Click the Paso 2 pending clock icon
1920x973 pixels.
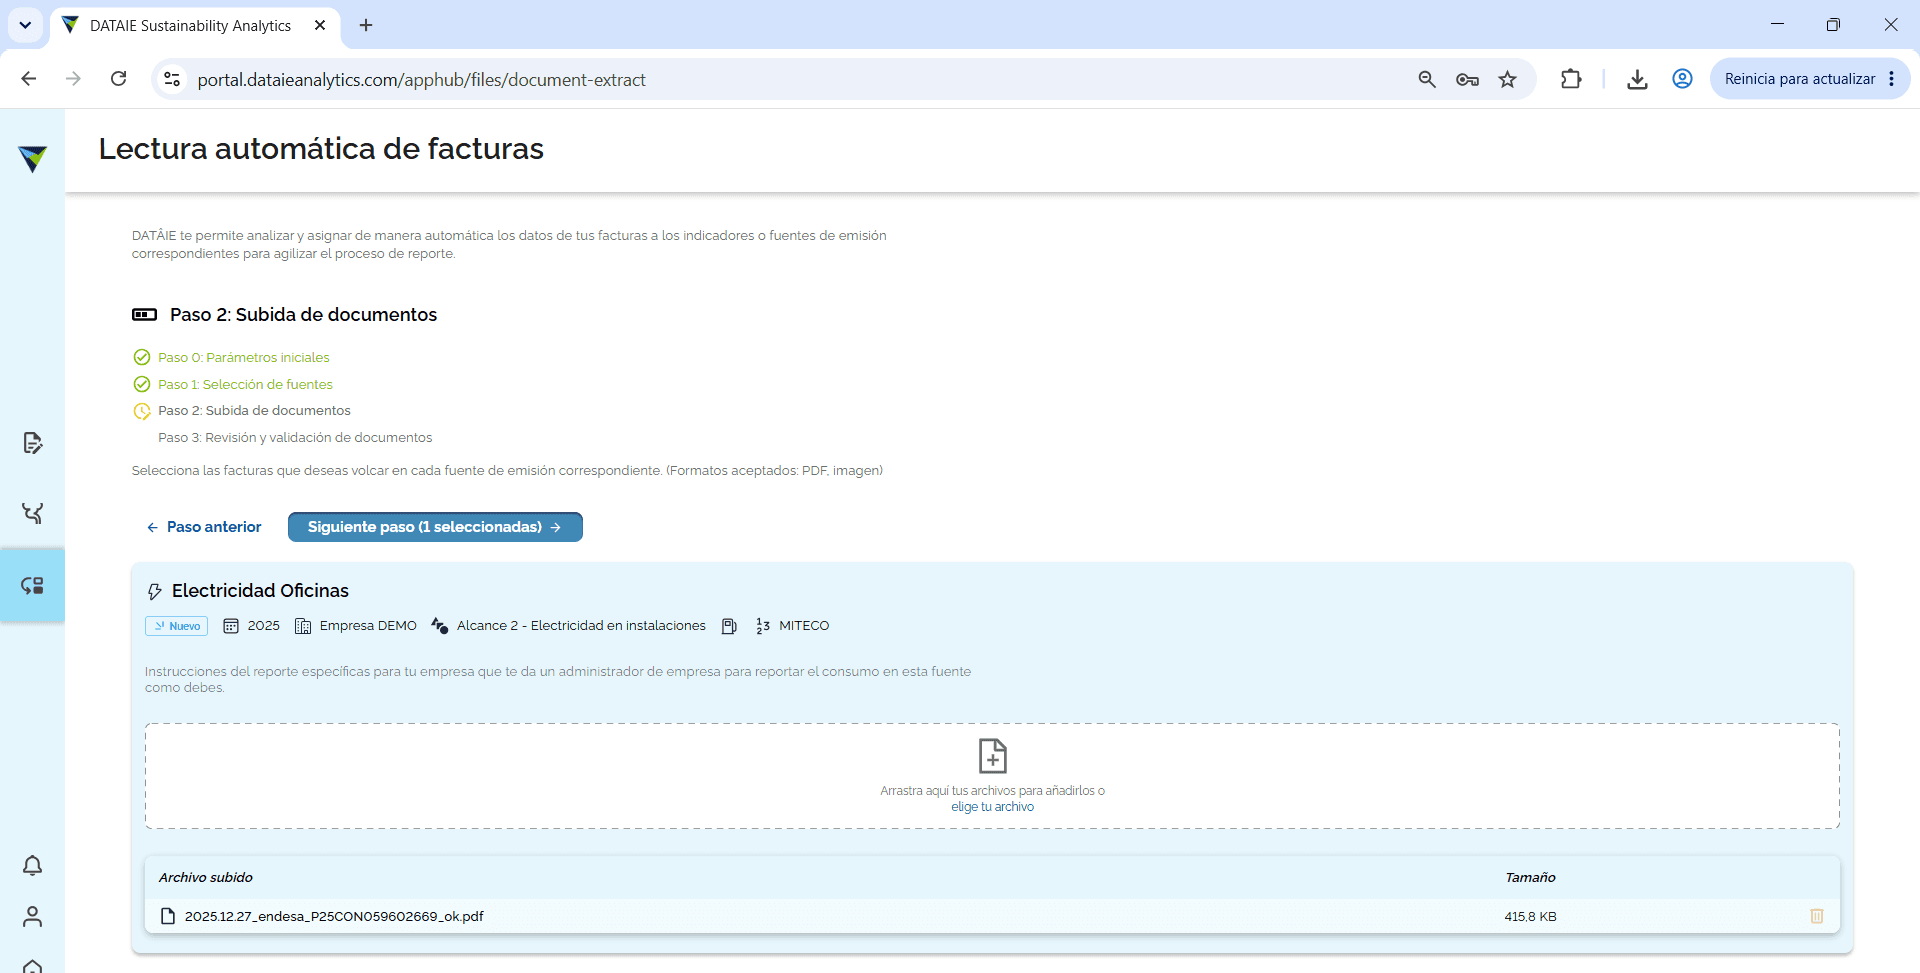142,411
